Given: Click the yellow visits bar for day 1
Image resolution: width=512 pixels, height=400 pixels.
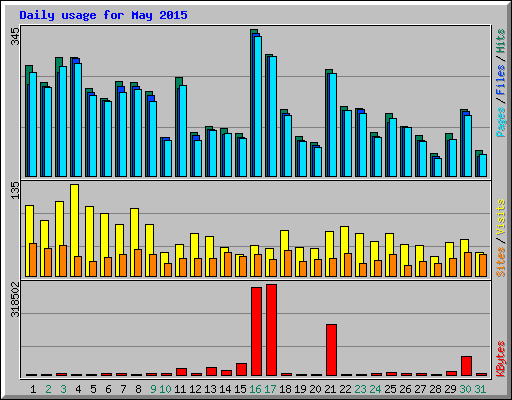Looking at the screenshot, I should pyautogui.click(x=29, y=241).
